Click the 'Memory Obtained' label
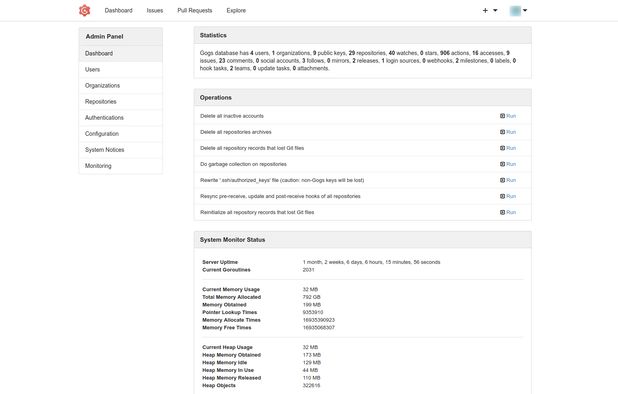 (224, 305)
